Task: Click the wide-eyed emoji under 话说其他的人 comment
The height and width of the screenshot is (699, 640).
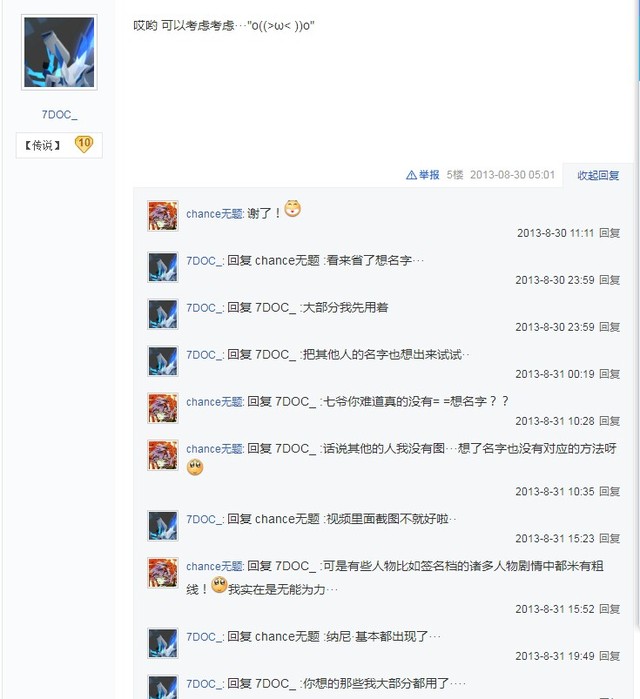Action: 195,467
